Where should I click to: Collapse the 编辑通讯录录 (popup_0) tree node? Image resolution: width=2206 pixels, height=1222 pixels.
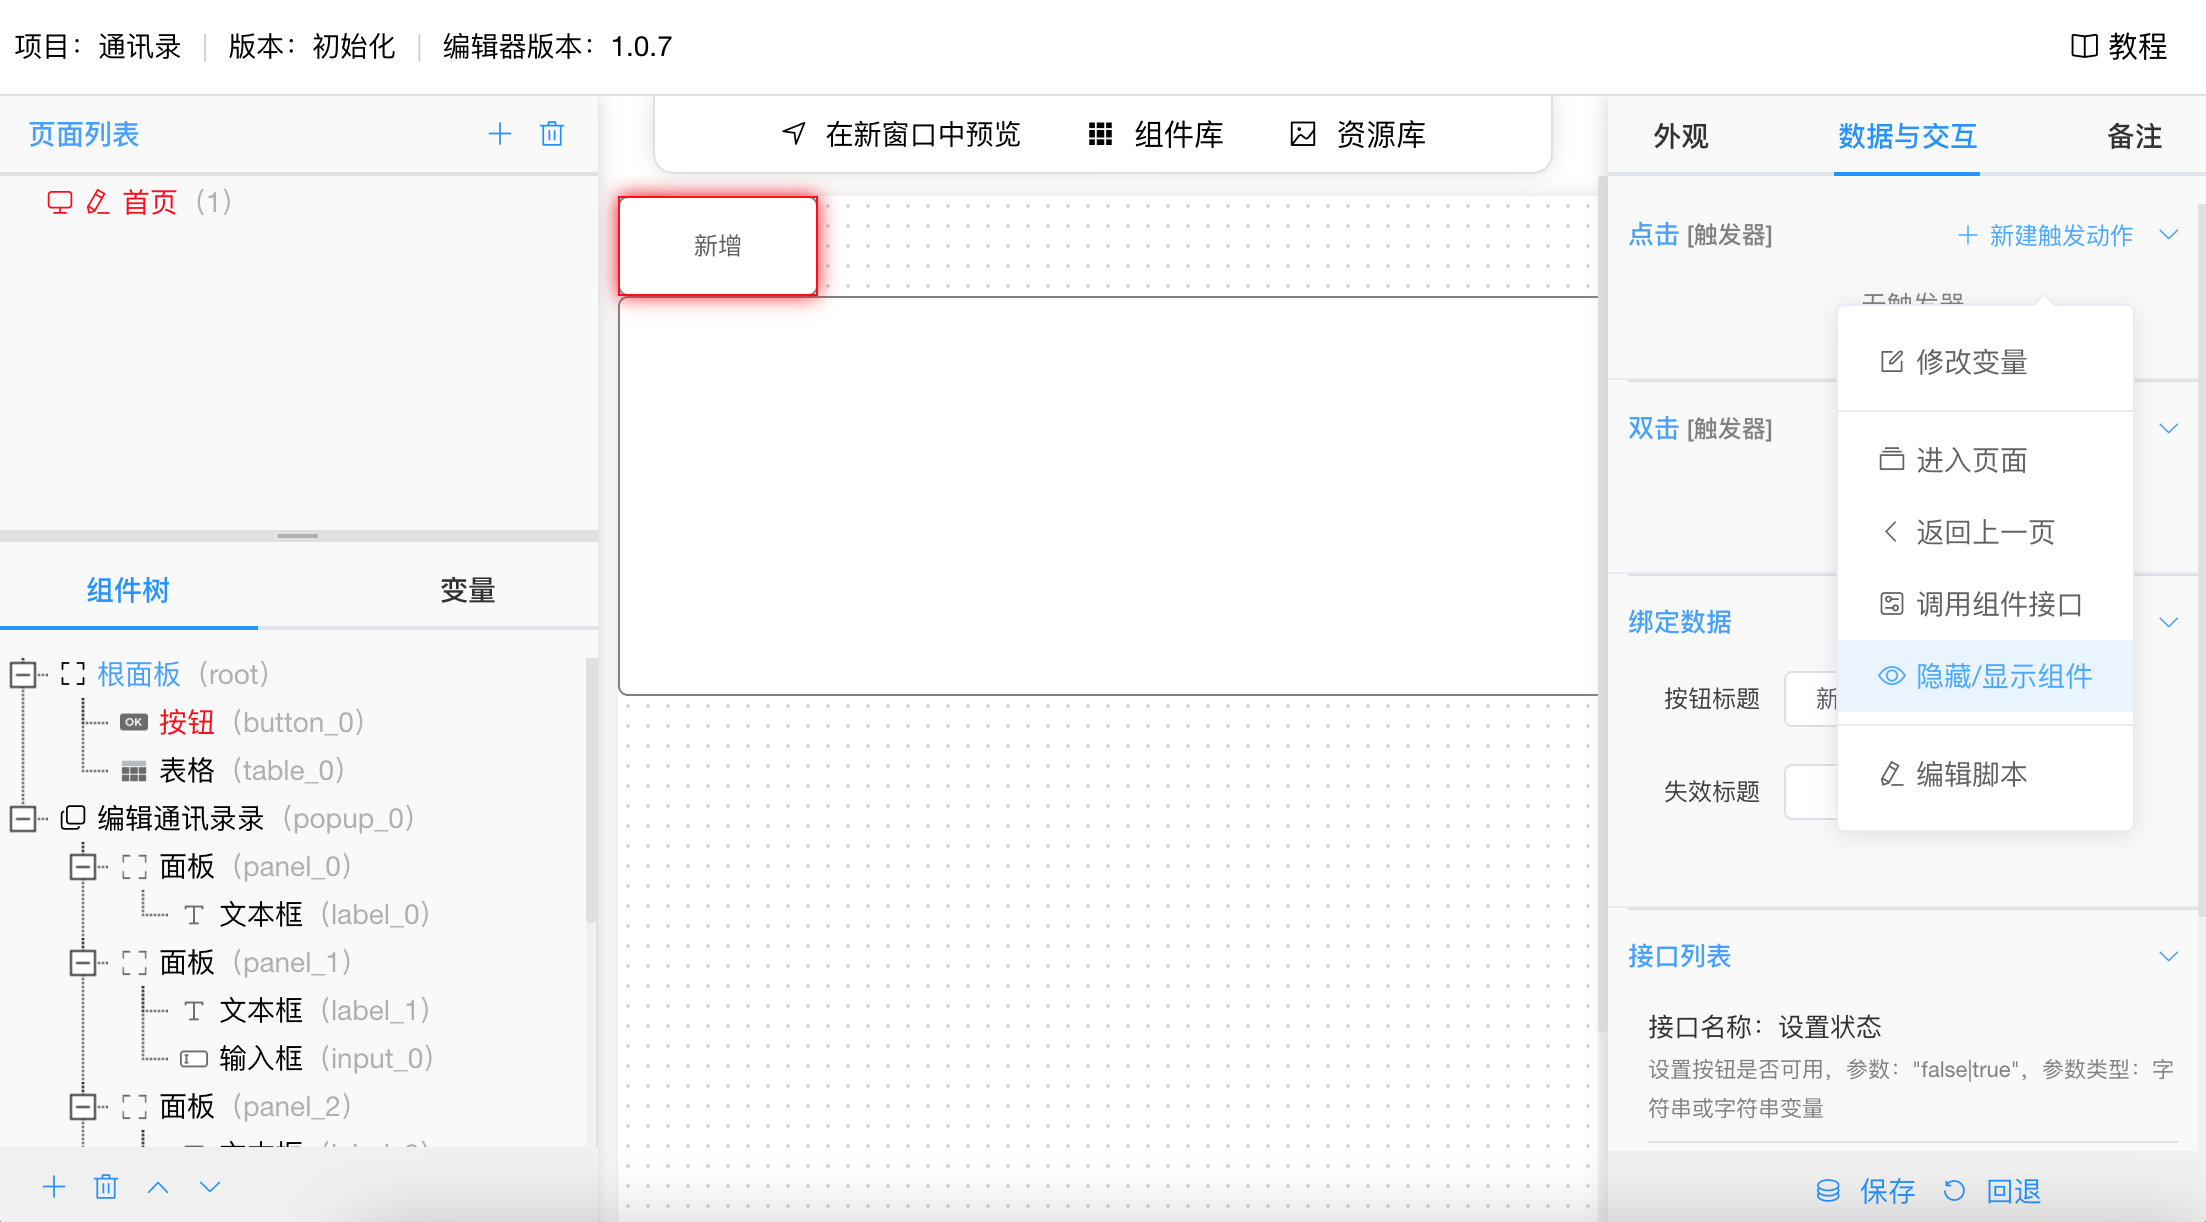pyautogui.click(x=23, y=818)
